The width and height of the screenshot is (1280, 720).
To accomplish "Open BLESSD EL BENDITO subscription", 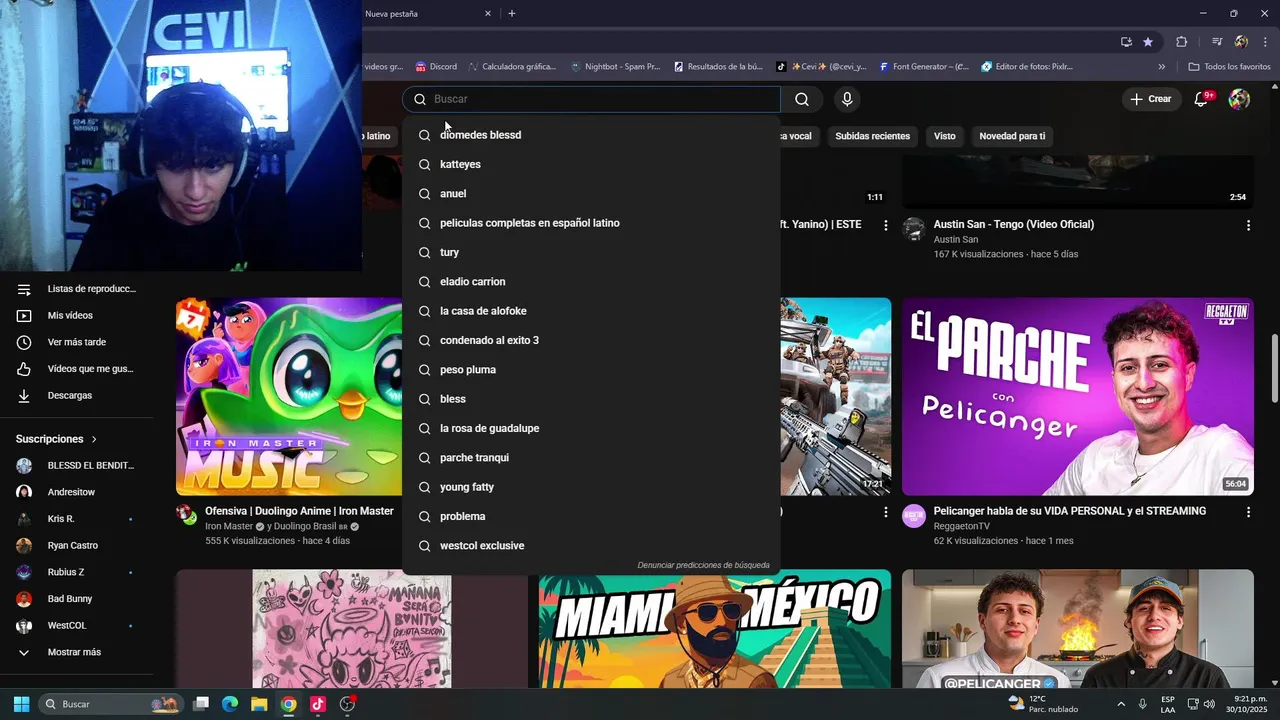I will [76, 466].
